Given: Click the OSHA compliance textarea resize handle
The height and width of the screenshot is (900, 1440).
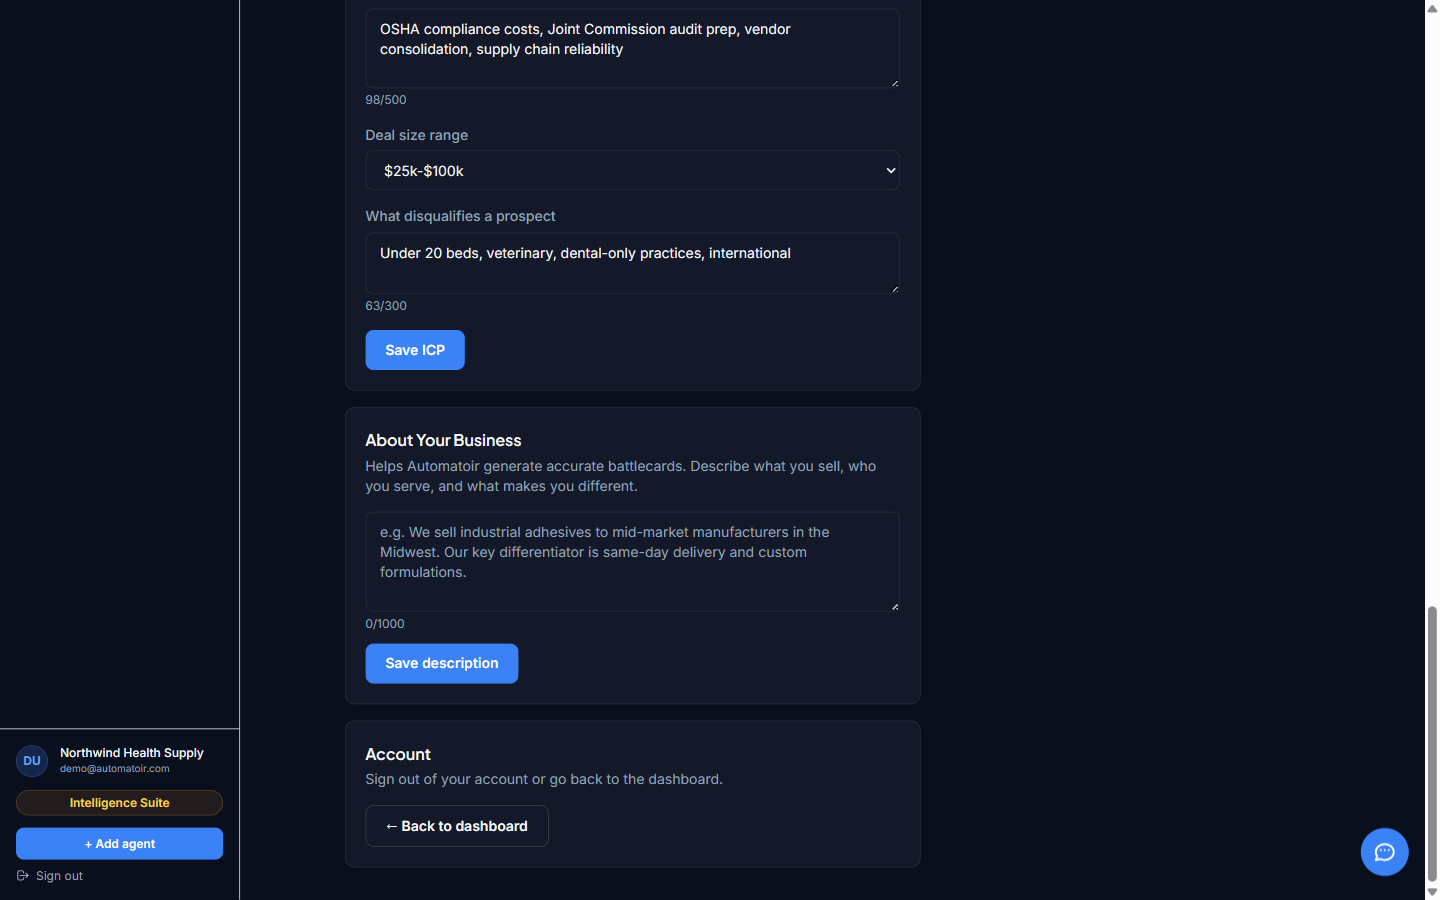Looking at the screenshot, I should tap(894, 82).
